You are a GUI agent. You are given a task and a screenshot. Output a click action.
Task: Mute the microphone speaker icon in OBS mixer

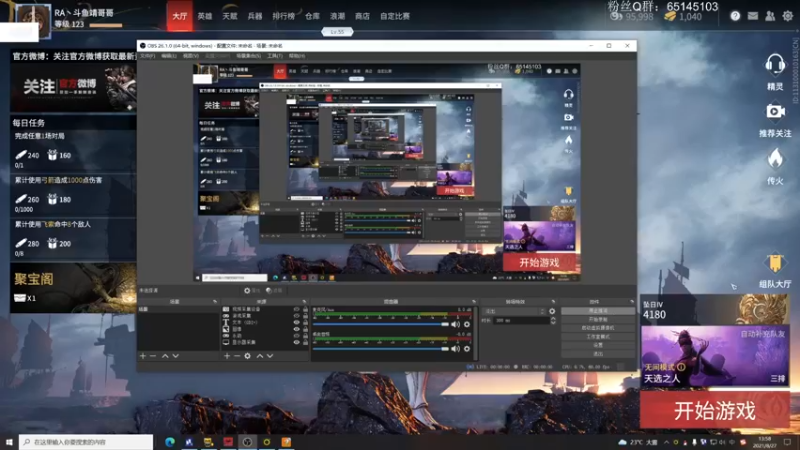pyautogui.click(x=455, y=324)
